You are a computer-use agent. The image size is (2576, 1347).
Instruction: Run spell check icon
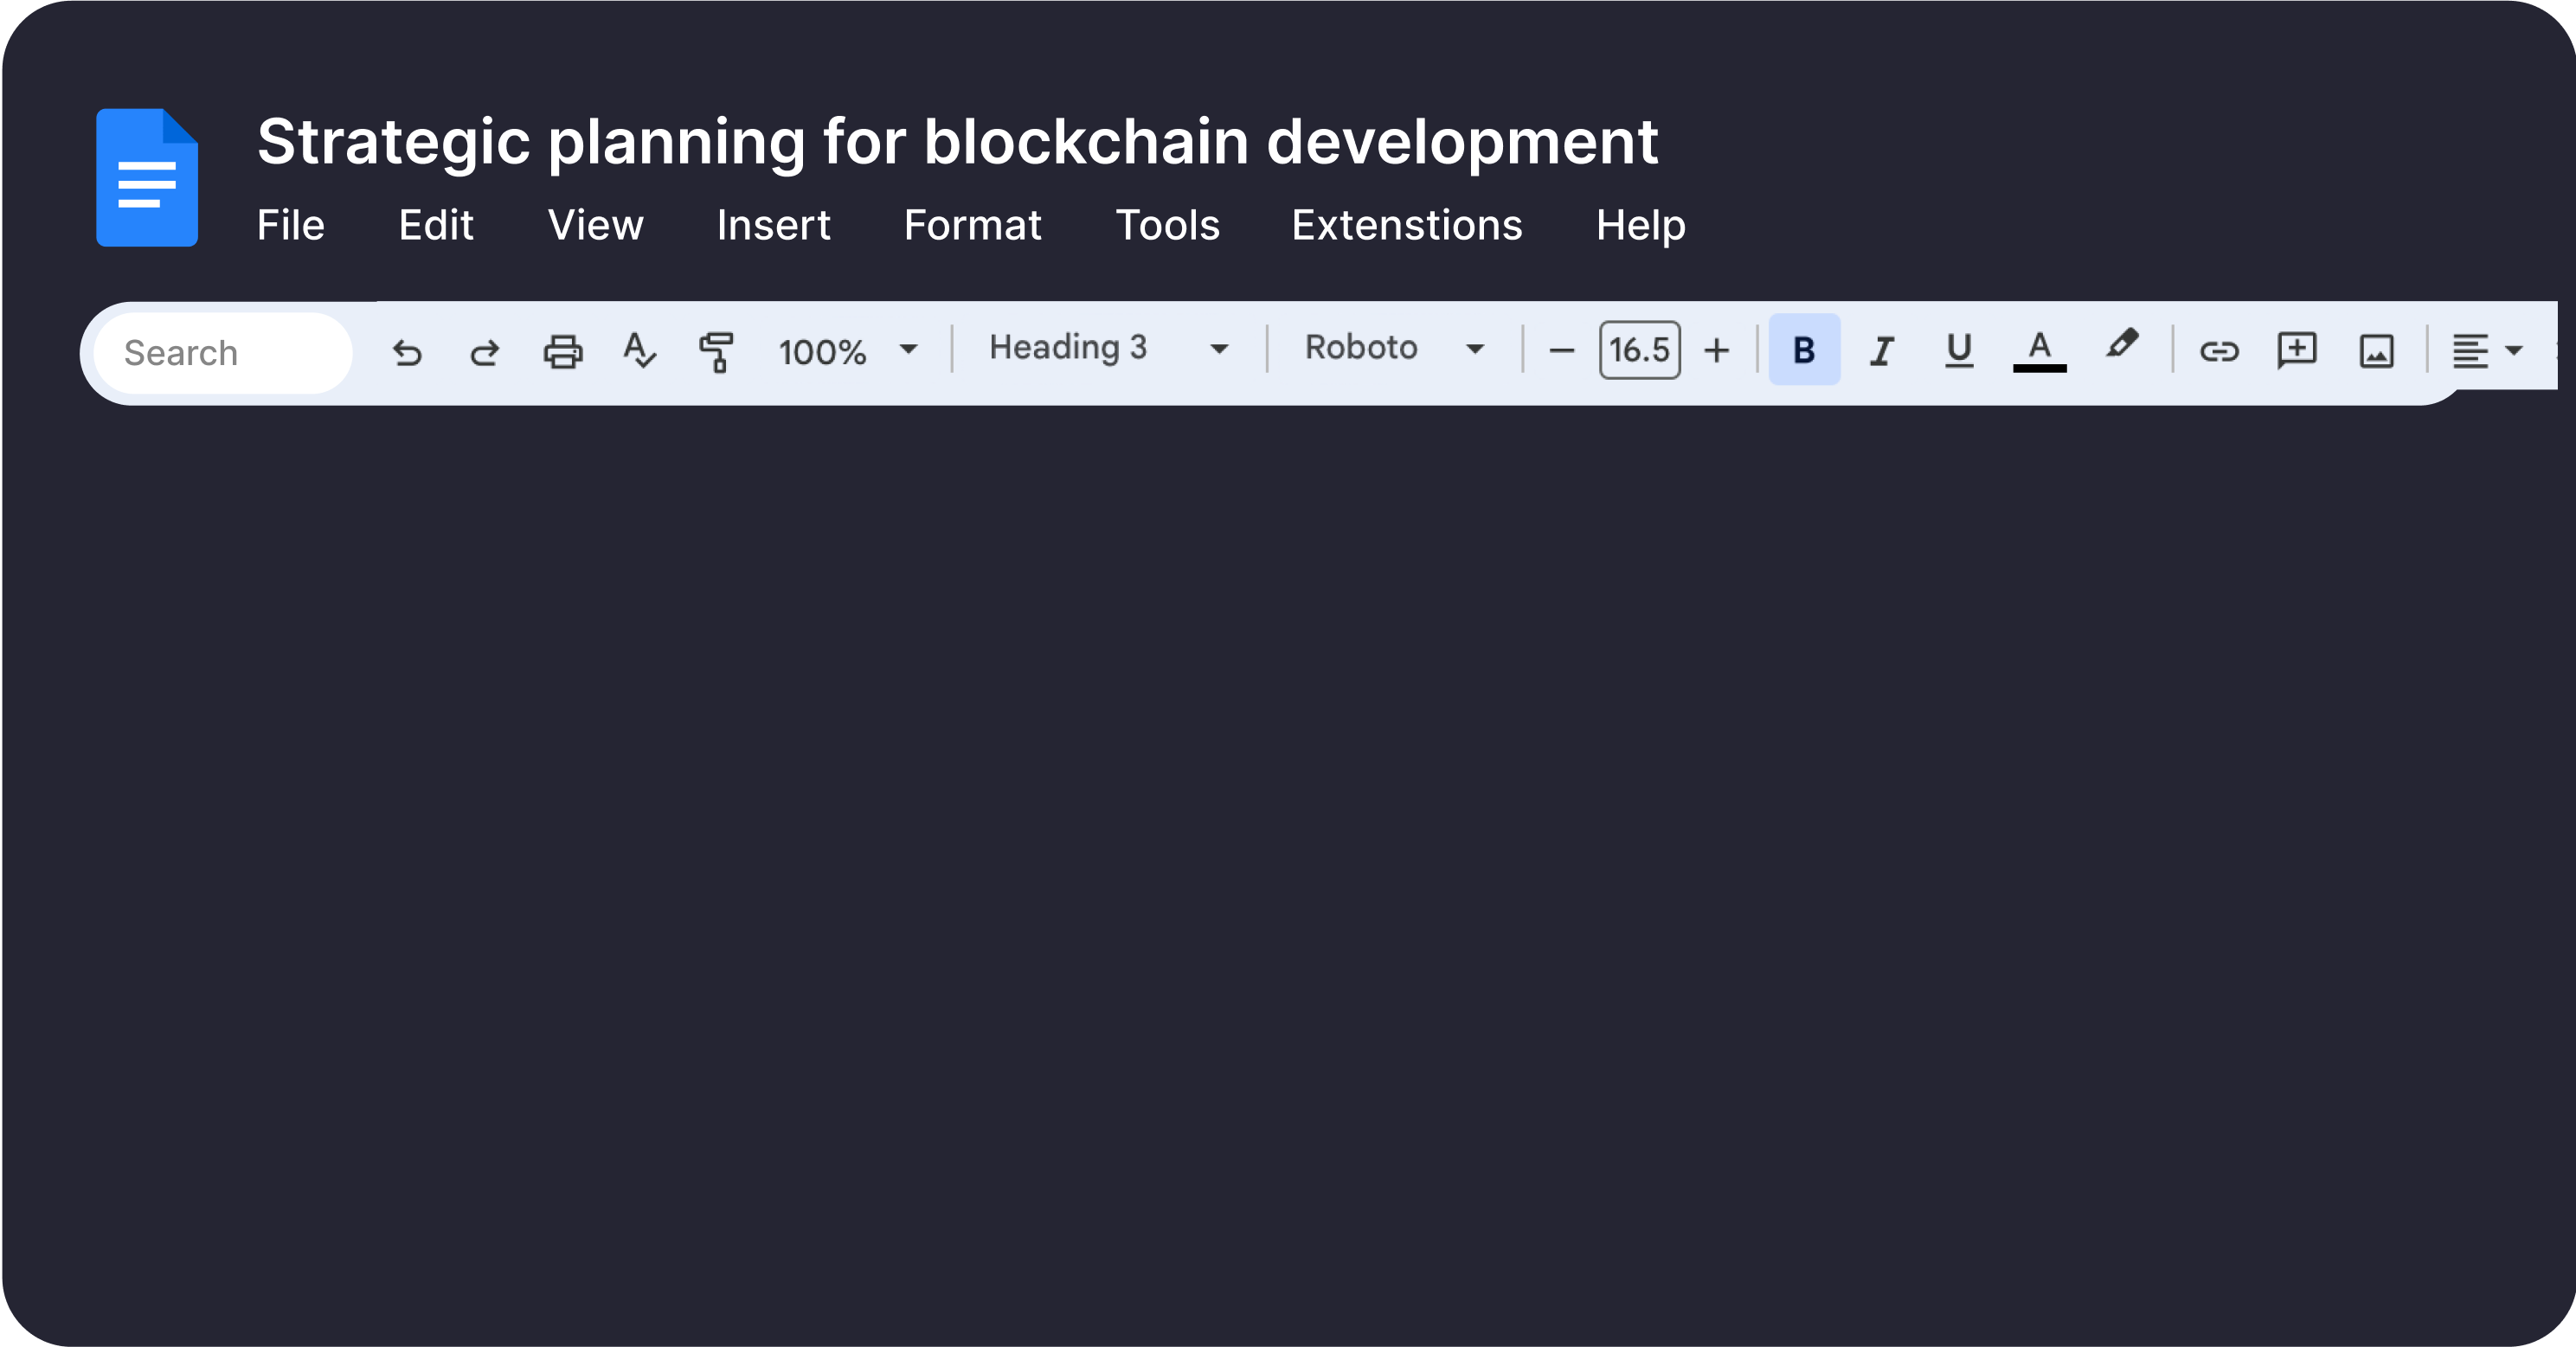[639, 351]
